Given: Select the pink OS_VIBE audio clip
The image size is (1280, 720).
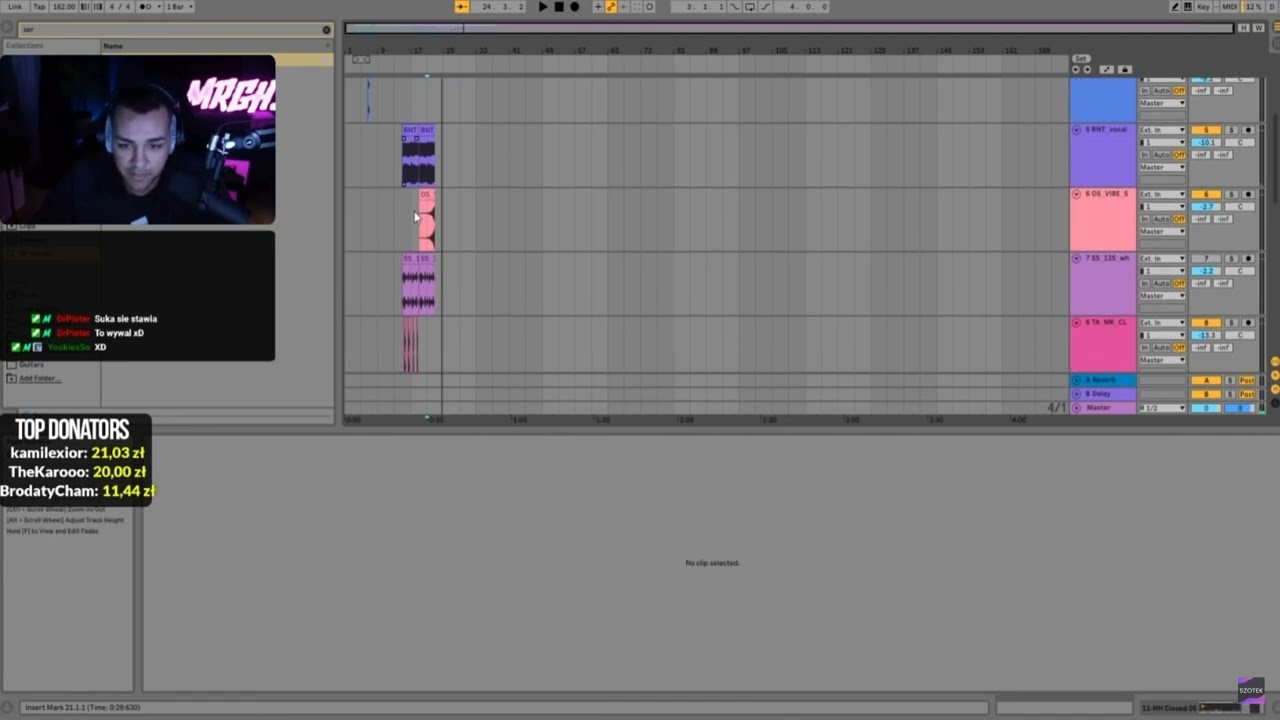Looking at the screenshot, I should point(427,220).
